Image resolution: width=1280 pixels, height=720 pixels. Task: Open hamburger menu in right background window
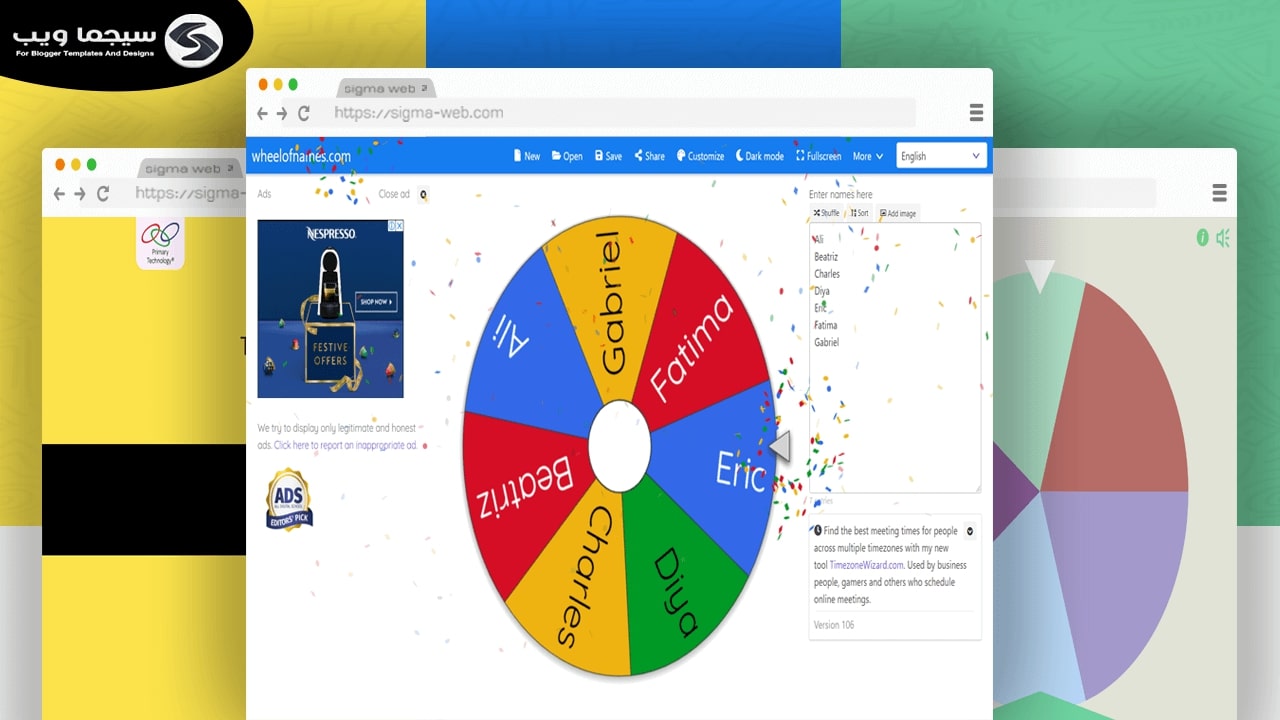(x=1219, y=193)
